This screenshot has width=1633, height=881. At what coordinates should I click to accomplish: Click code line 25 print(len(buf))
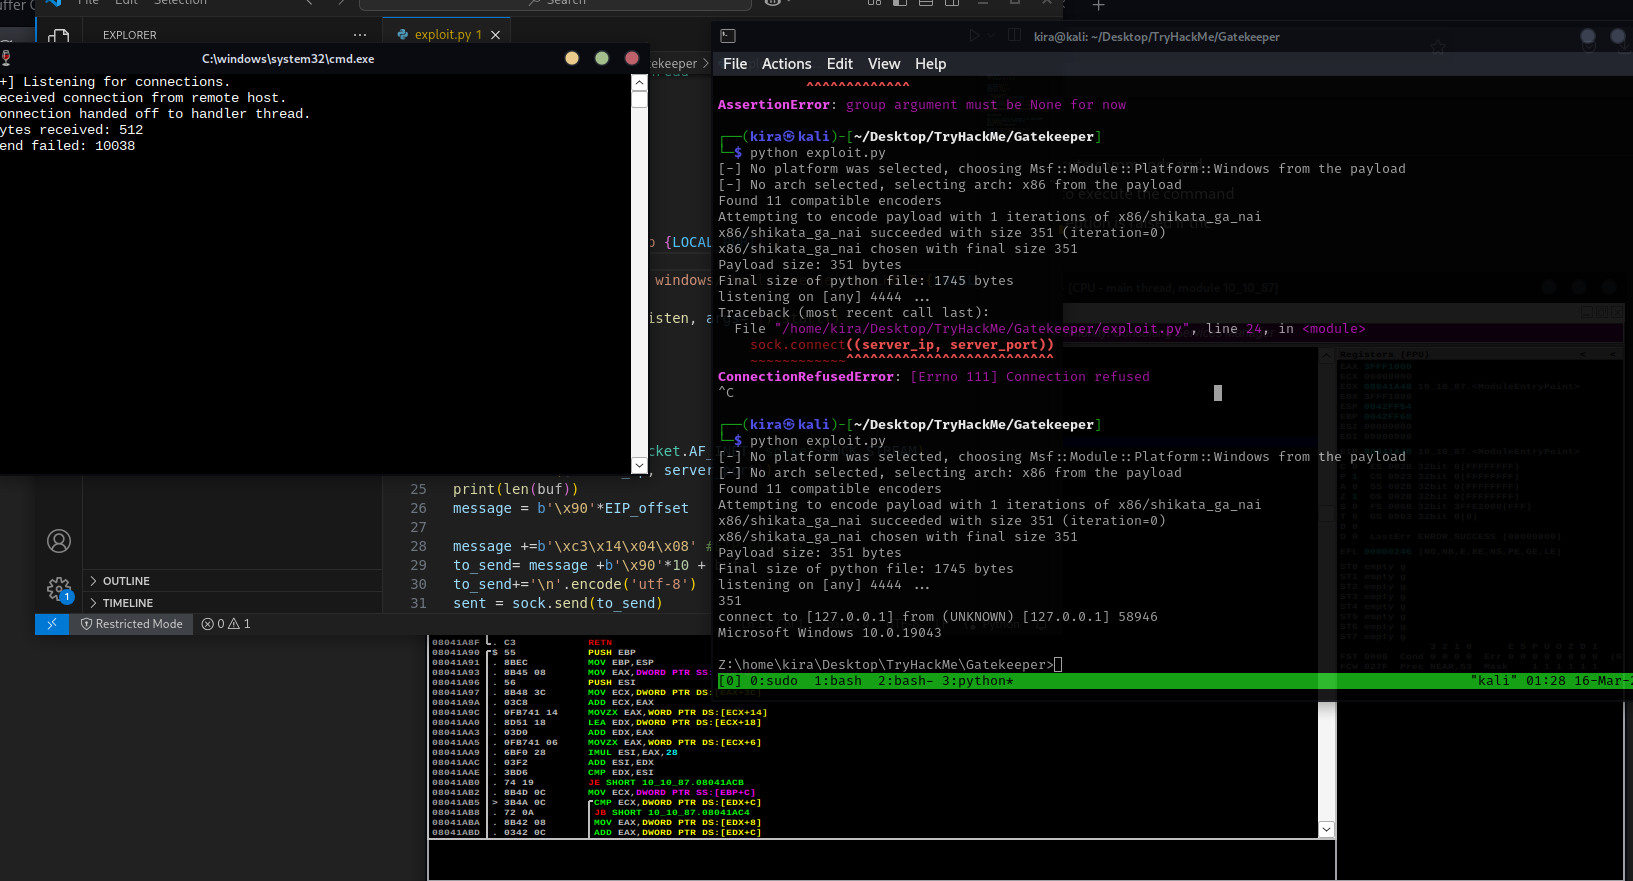click(515, 489)
